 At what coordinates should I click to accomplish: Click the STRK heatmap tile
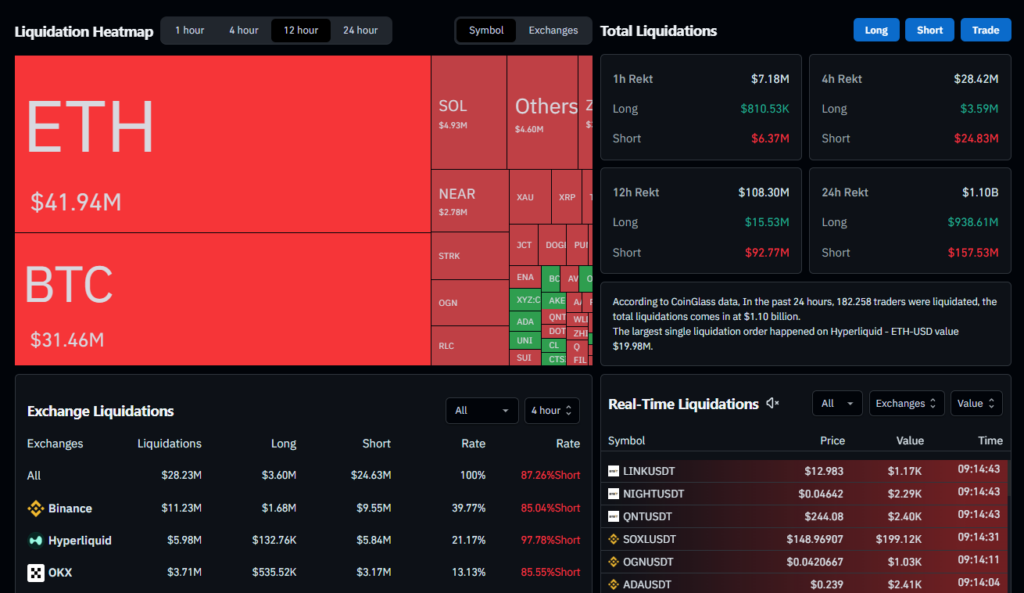tap(470, 256)
